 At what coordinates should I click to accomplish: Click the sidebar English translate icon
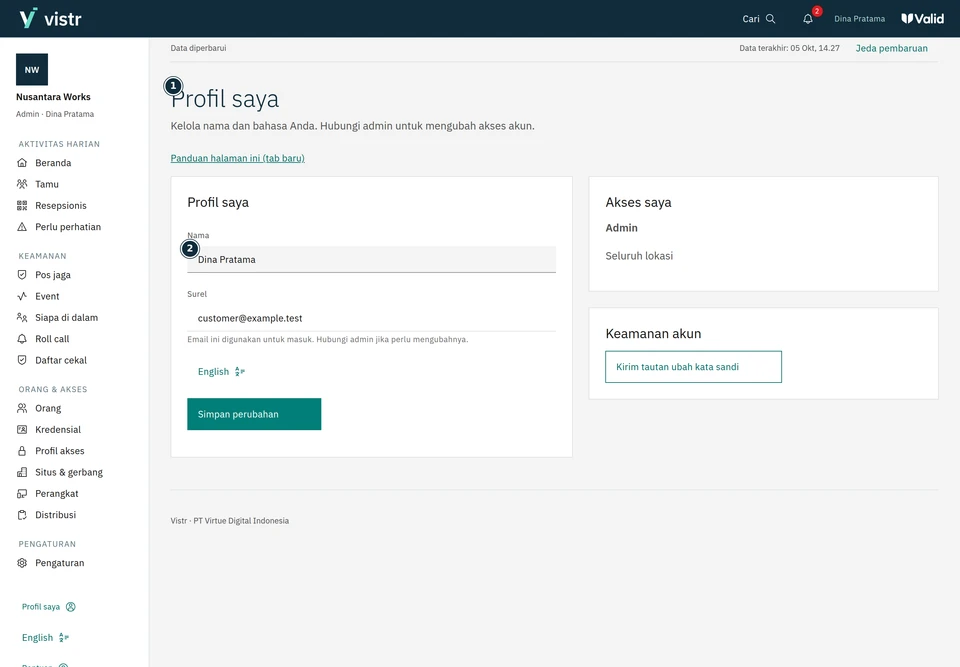(x=64, y=638)
